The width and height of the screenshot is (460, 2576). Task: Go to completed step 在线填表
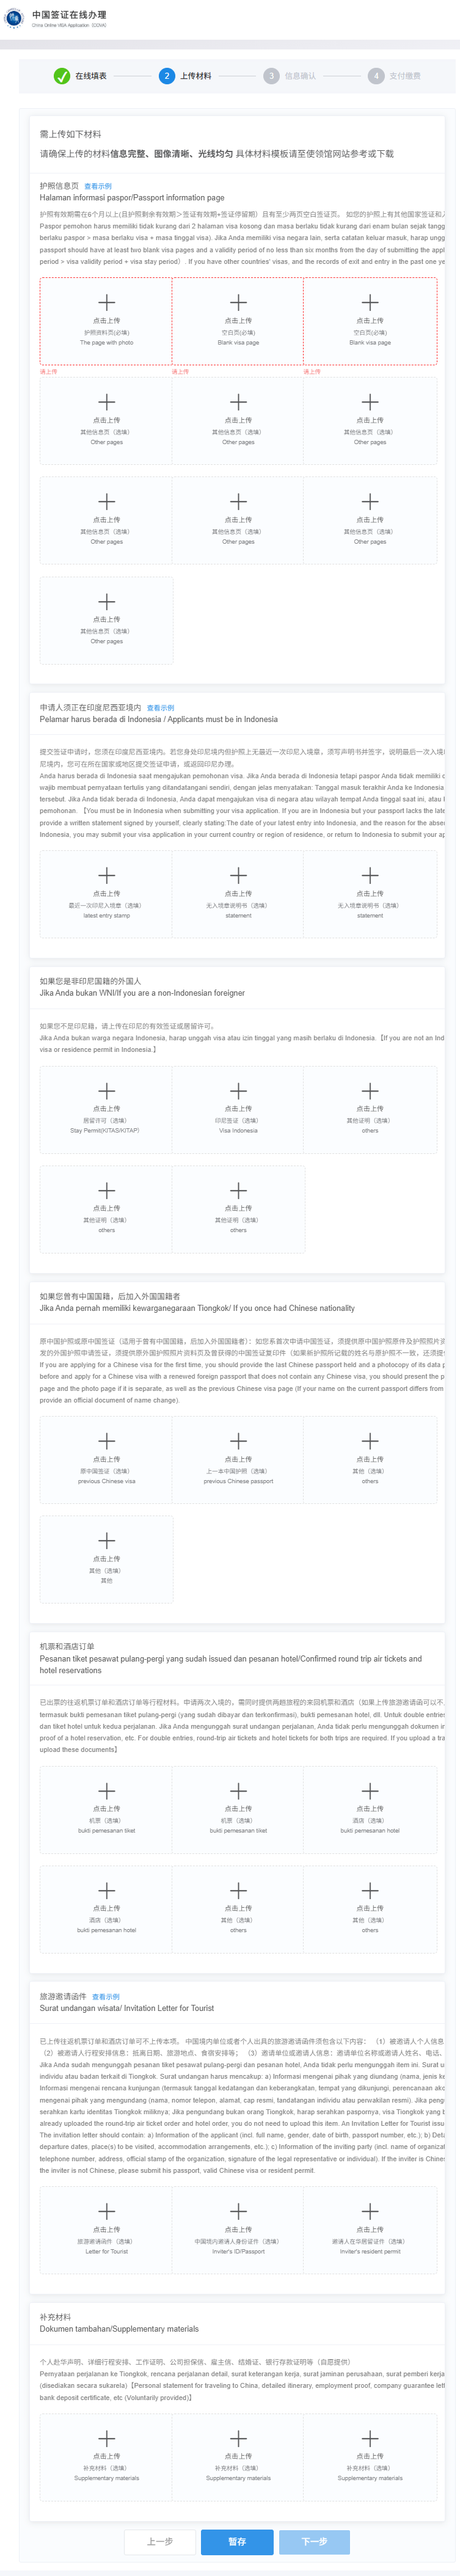point(80,76)
